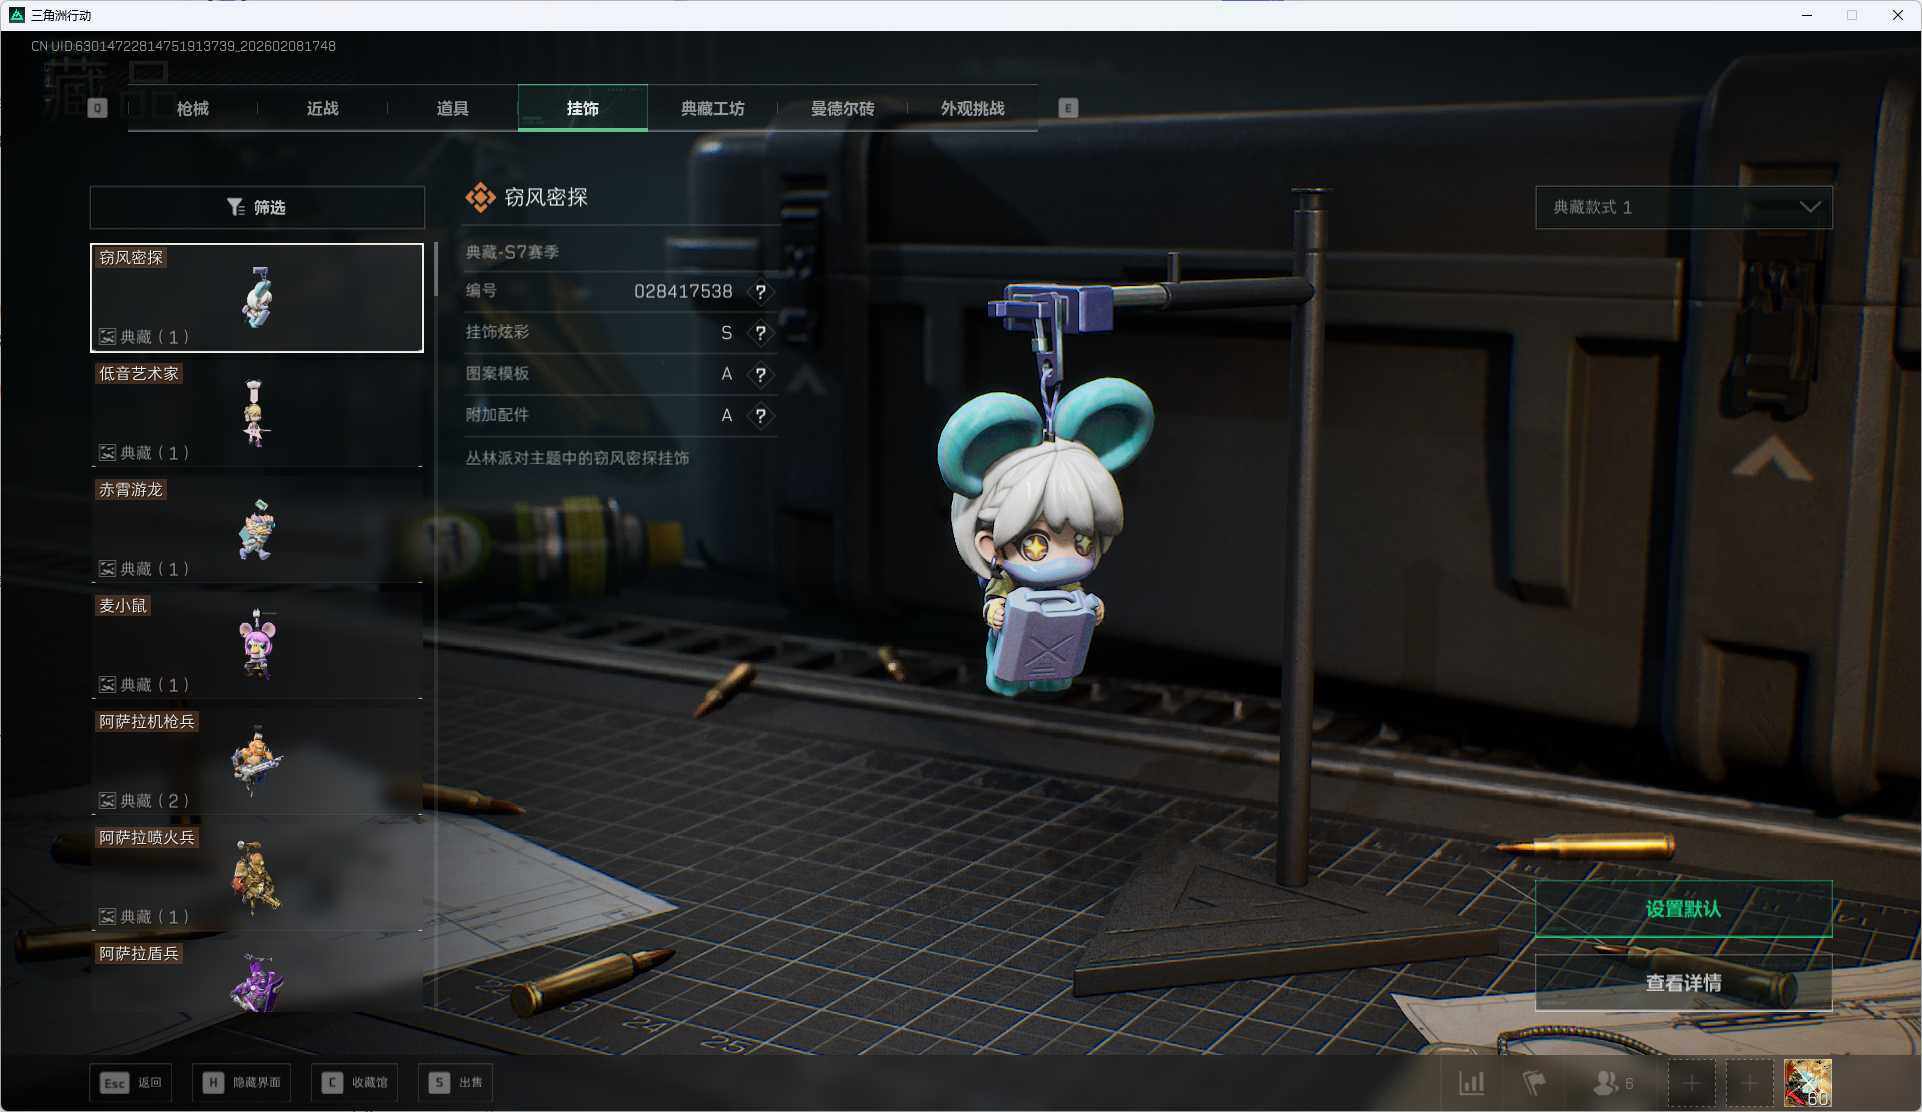Image resolution: width=1922 pixels, height=1112 pixels.
Task: Click the 设置默认 button
Action: pos(1683,909)
